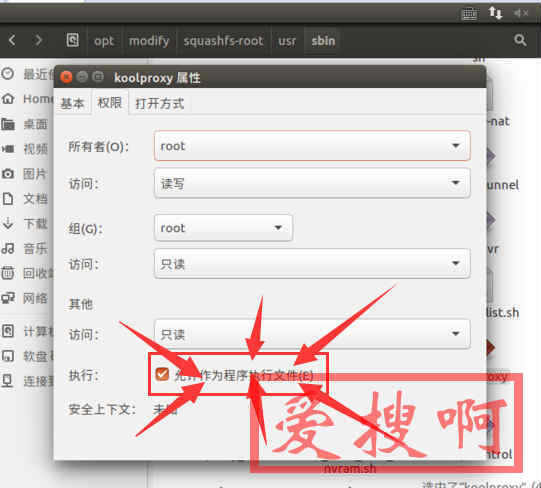Go to squashfs-root in path bar

pos(224,41)
